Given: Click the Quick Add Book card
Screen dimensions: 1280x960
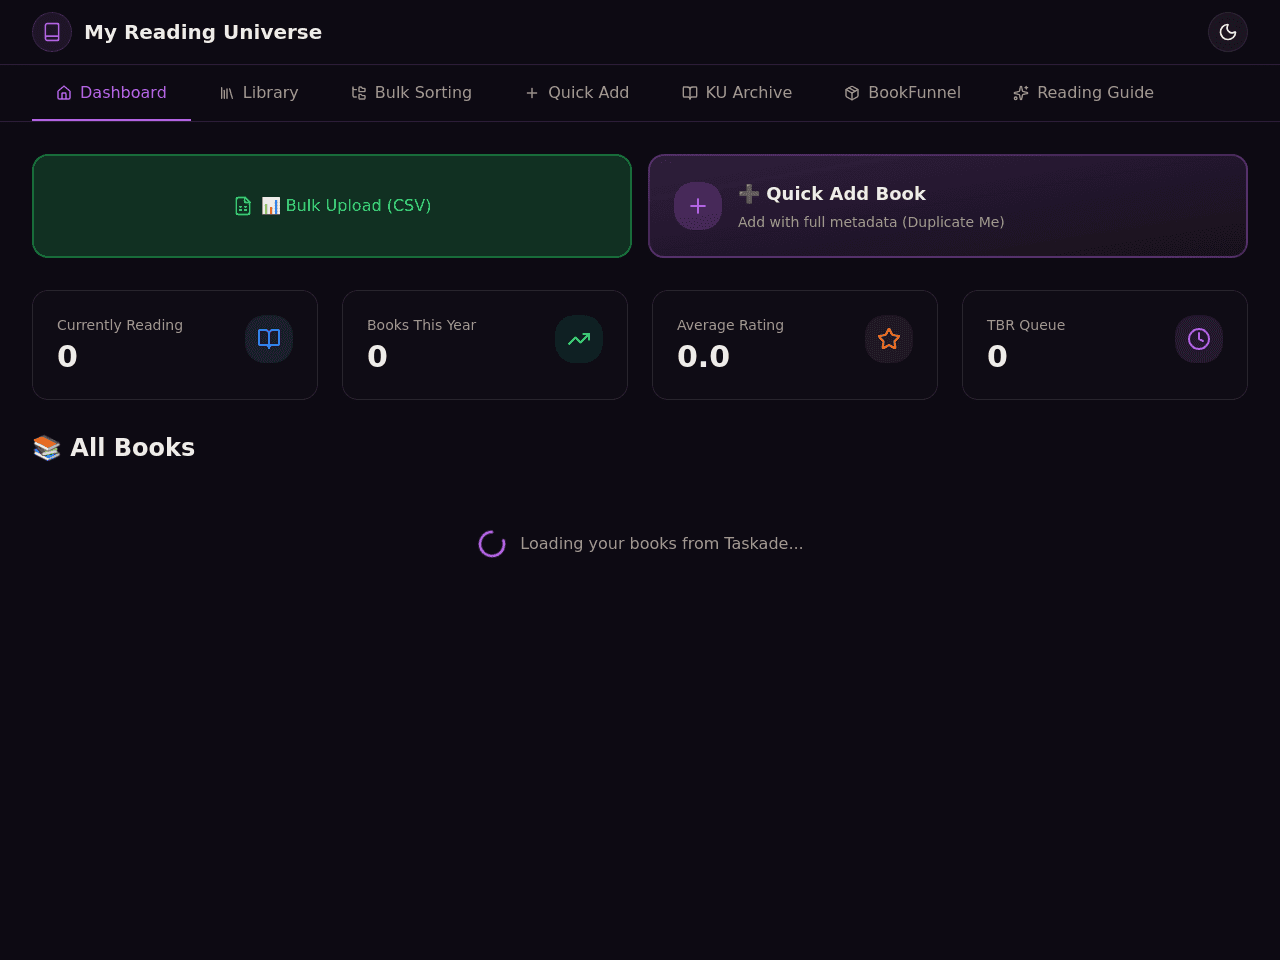Looking at the screenshot, I should coord(948,206).
